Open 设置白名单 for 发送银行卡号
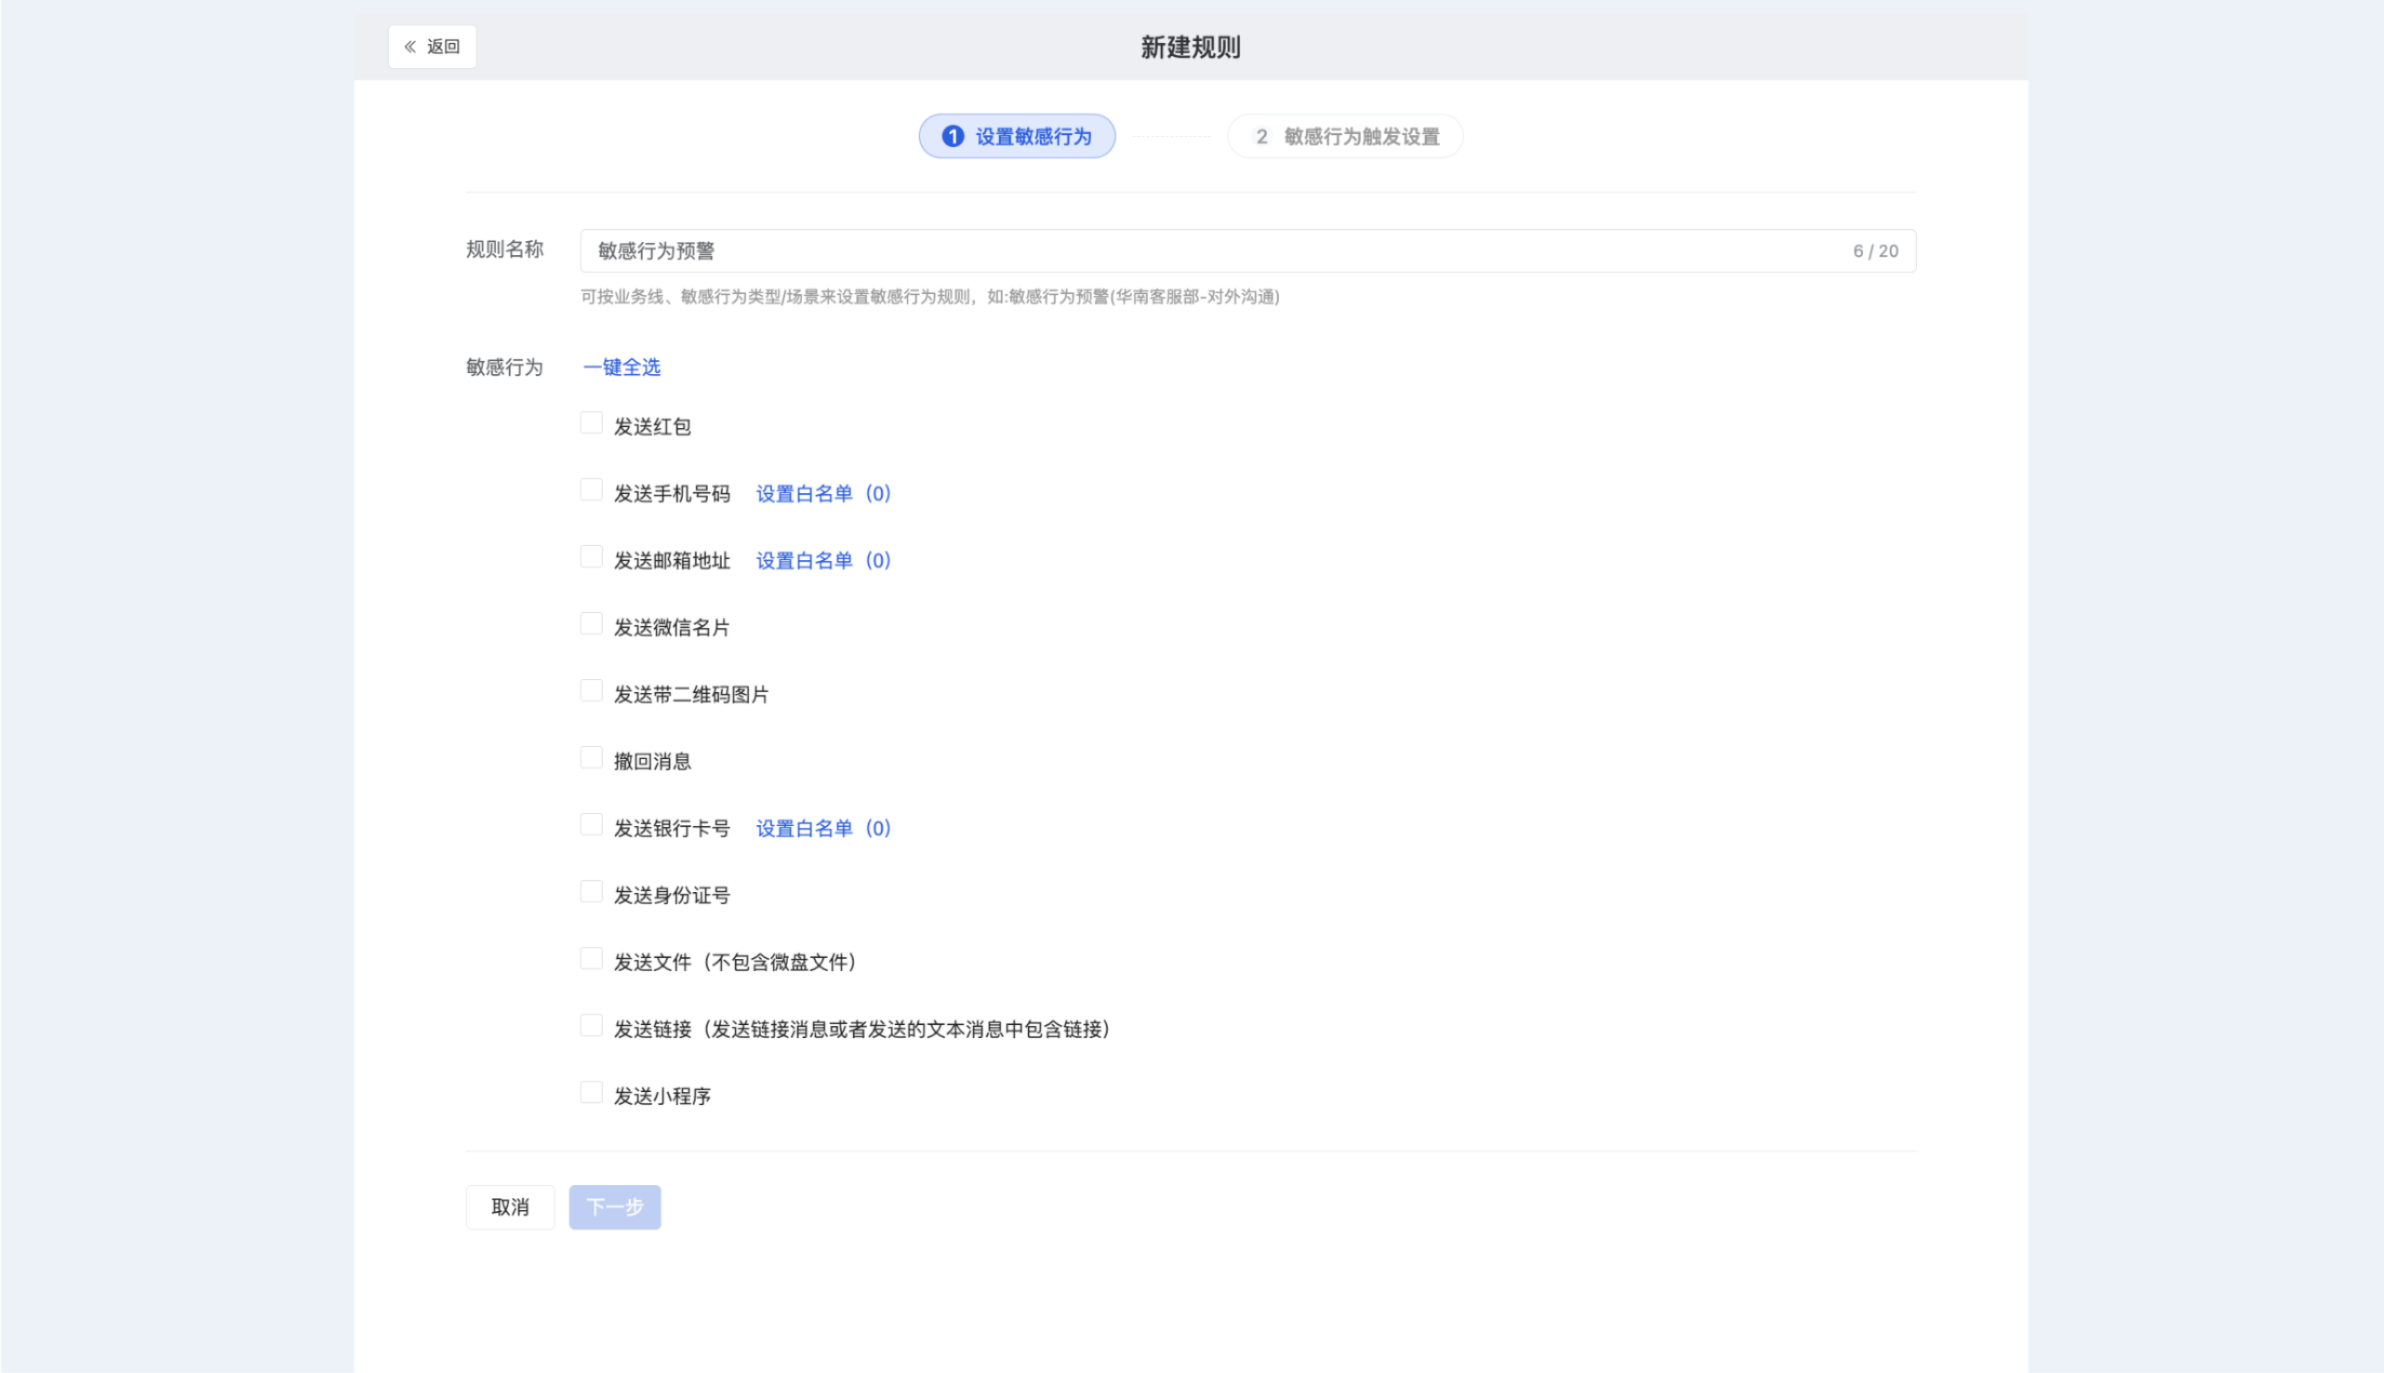Image resolution: width=2384 pixels, height=1373 pixels. pyautogui.click(x=823, y=828)
